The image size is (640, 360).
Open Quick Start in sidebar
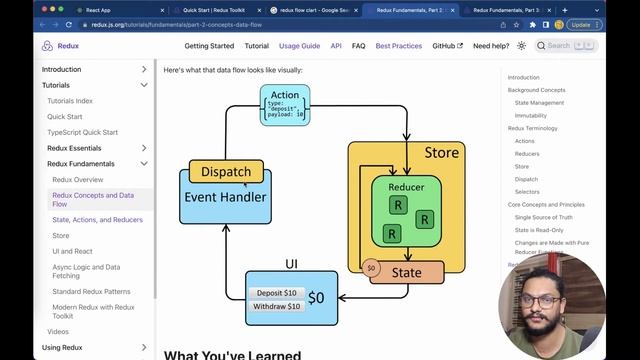tap(64, 117)
